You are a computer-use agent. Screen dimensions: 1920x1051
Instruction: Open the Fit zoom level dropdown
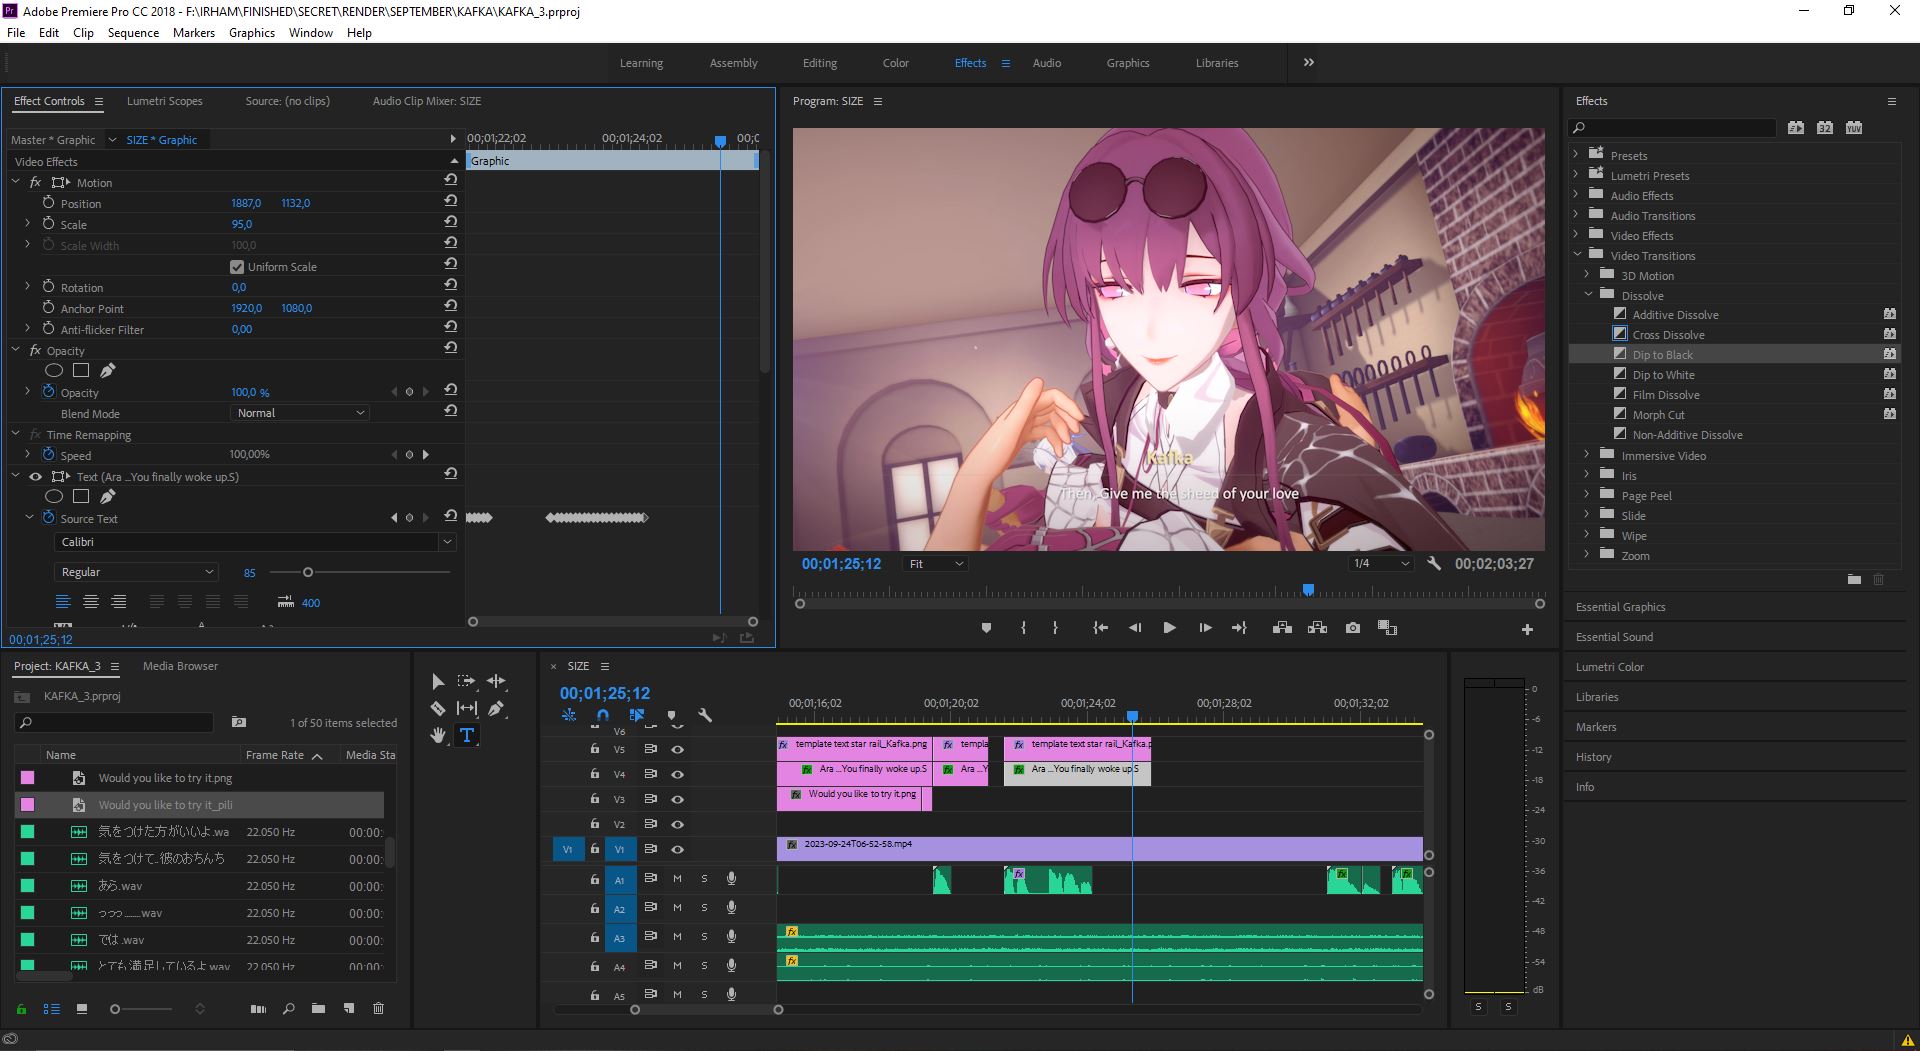(x=935, y=564)
